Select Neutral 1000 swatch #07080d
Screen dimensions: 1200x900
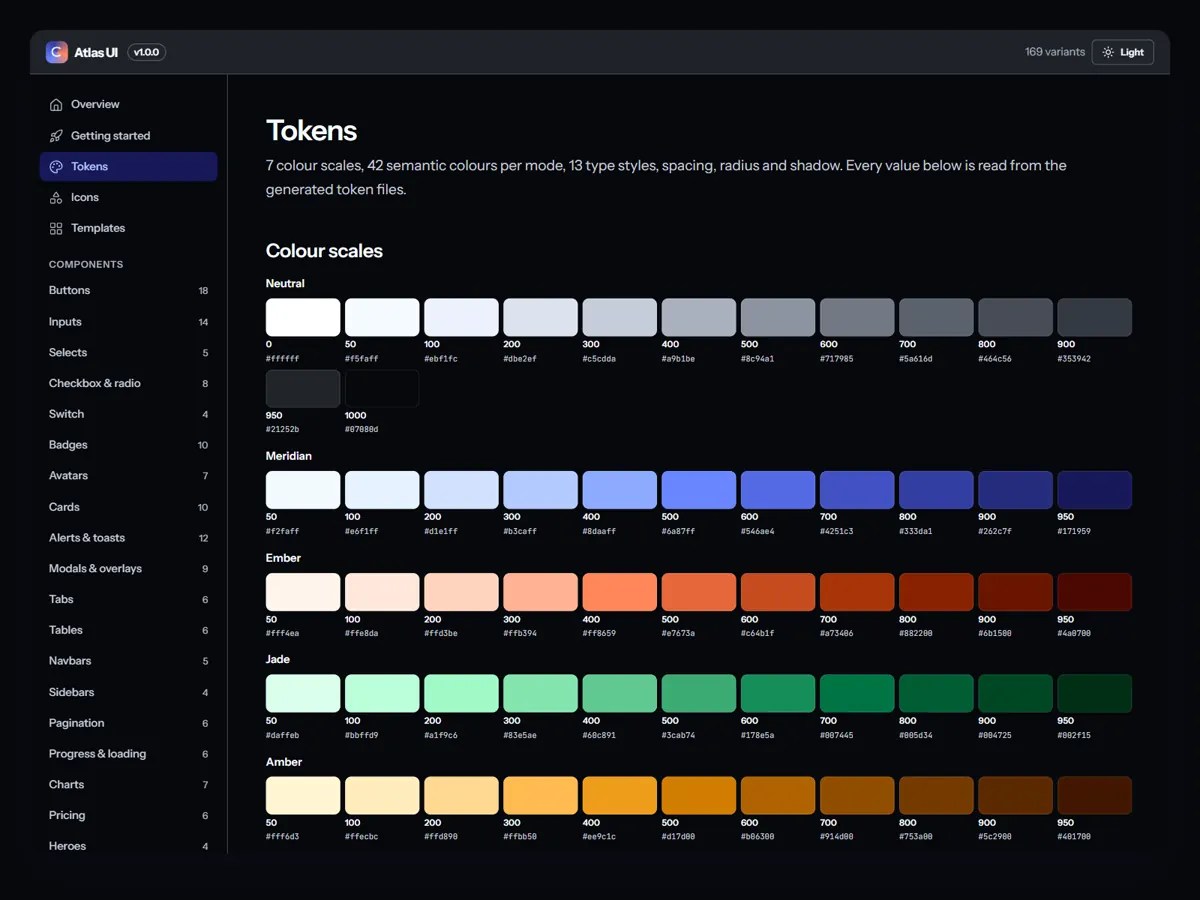coord(382,388)
